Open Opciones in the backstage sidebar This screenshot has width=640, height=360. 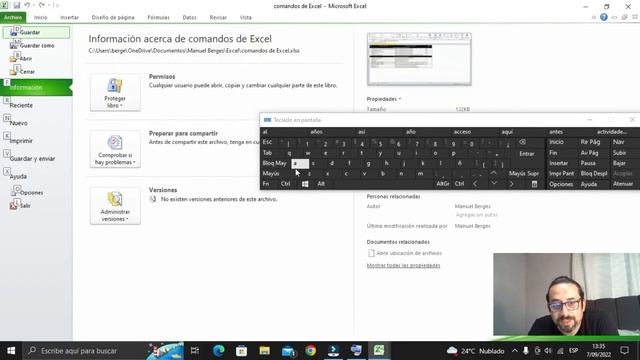coord(27,192)
